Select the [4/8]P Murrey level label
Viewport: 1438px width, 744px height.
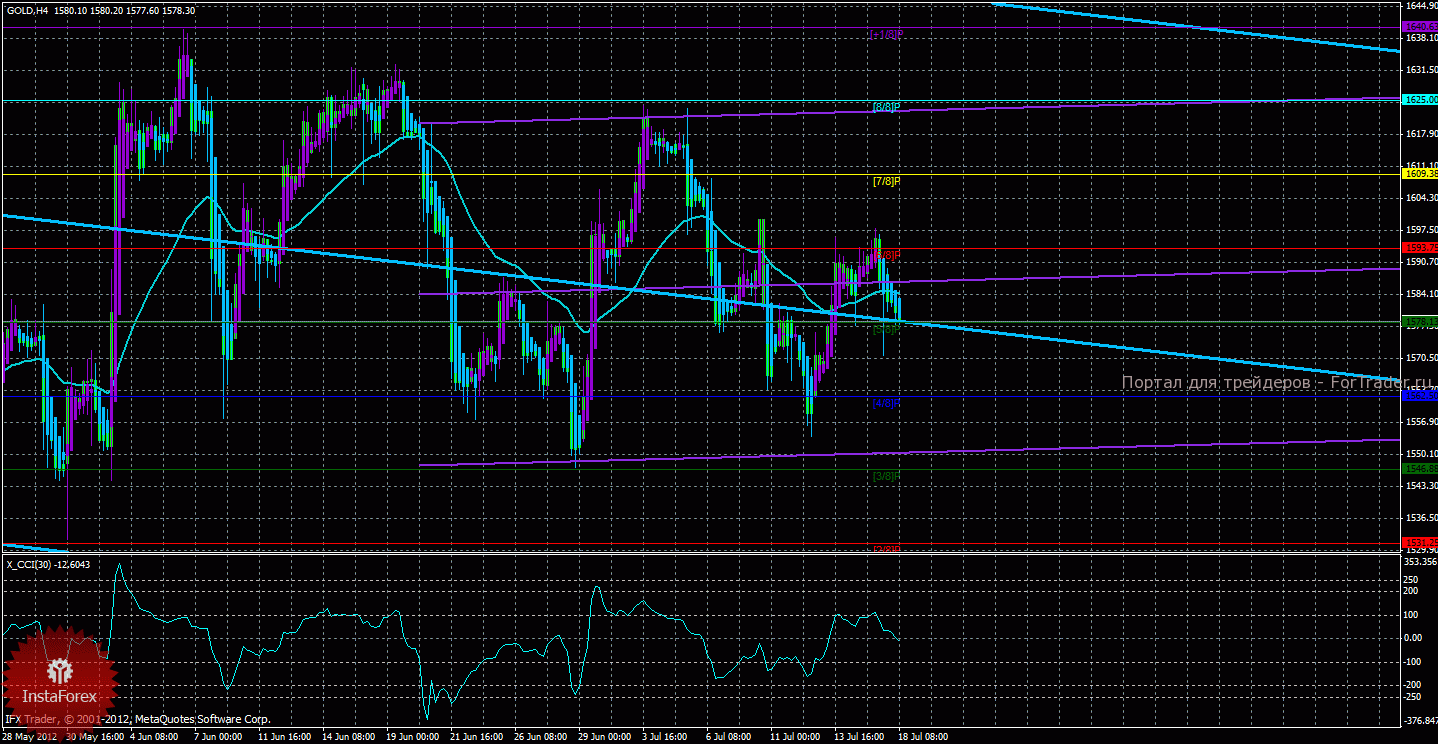(x=886, y=404)
